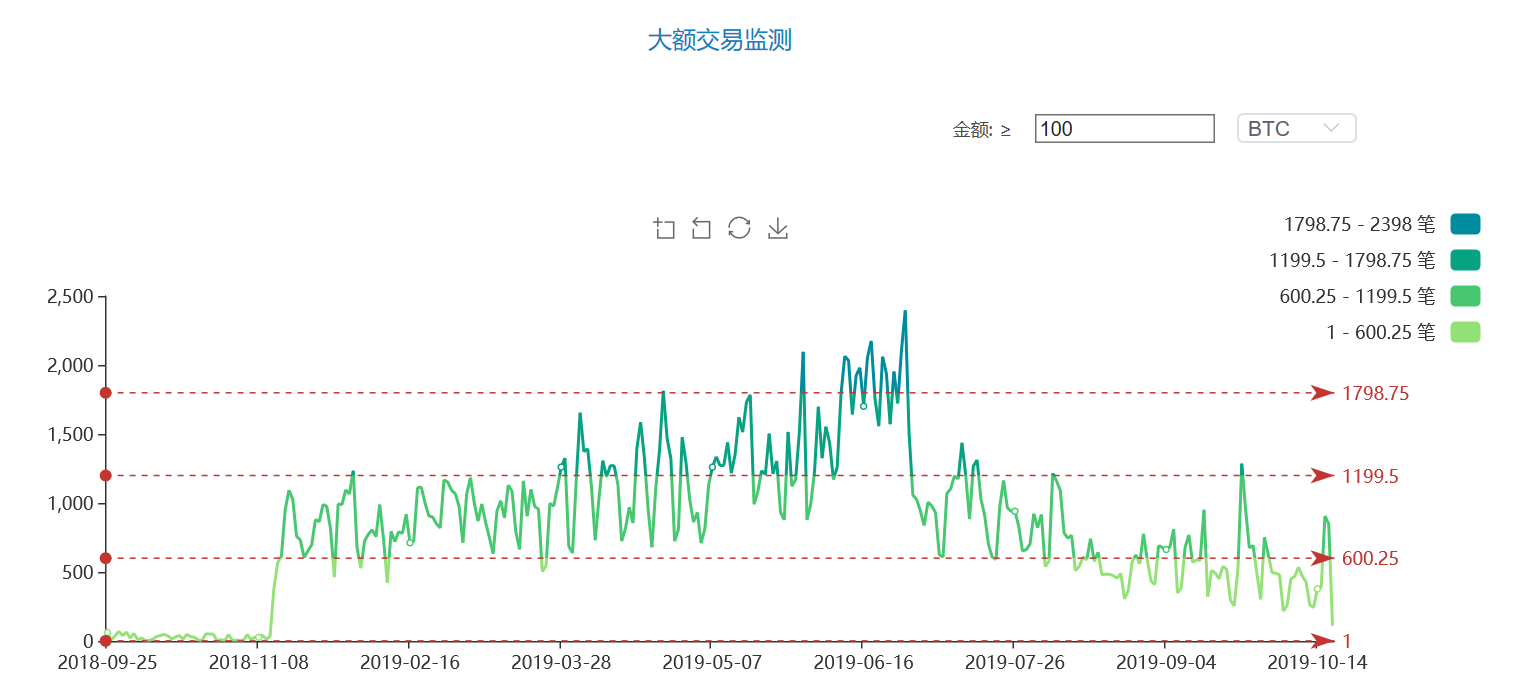The width and height of the screenshot is (1513, 675).
Task: Click the red start dot of the 600.25 line
Action: [105, 558]
